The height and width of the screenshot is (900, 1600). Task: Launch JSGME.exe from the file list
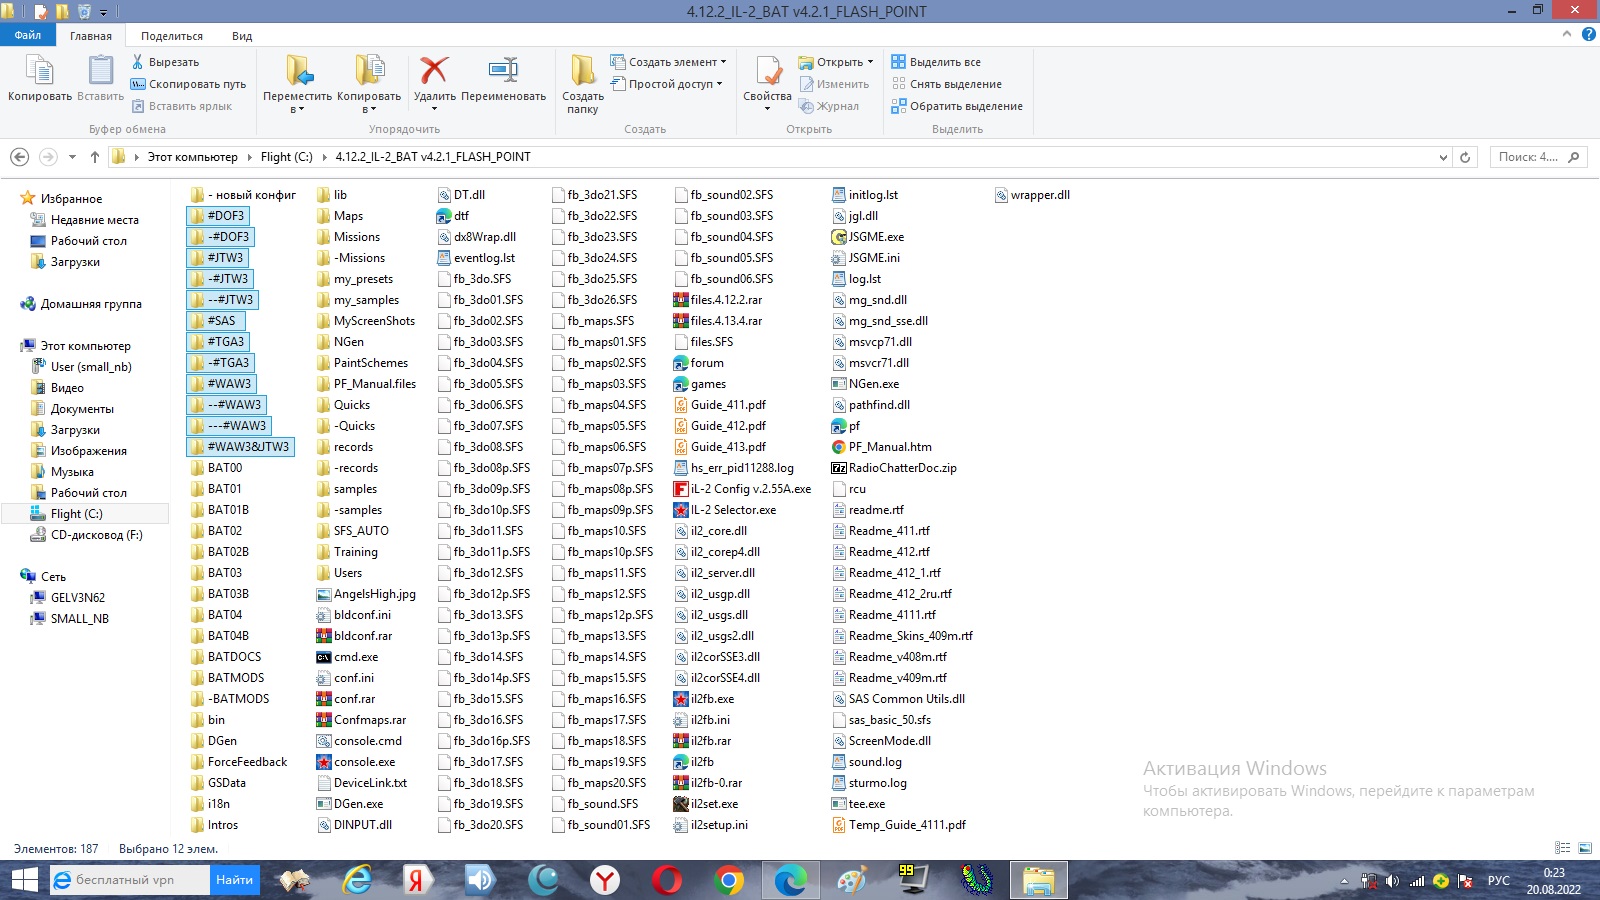point(867,237)
